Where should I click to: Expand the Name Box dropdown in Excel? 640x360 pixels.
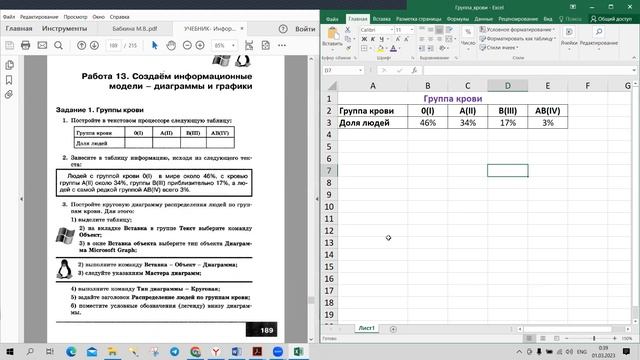pos(360,70)
